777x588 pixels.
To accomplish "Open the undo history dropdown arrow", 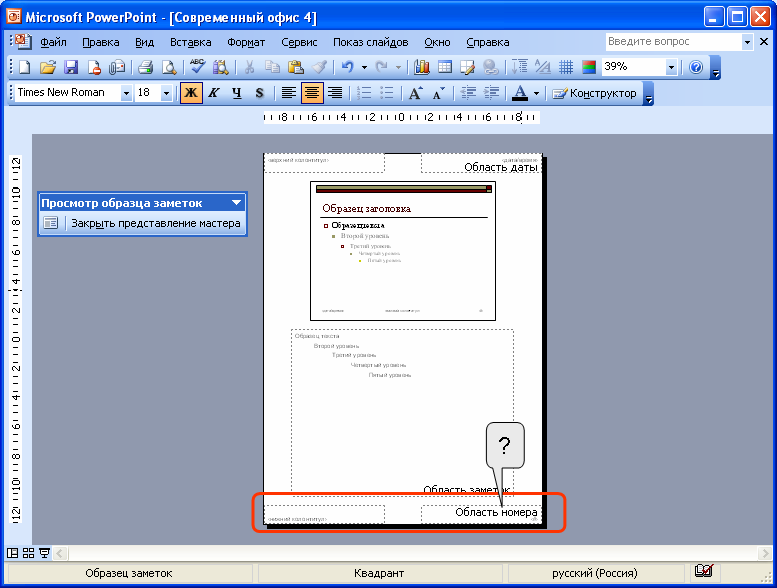I will pos(364,67).
